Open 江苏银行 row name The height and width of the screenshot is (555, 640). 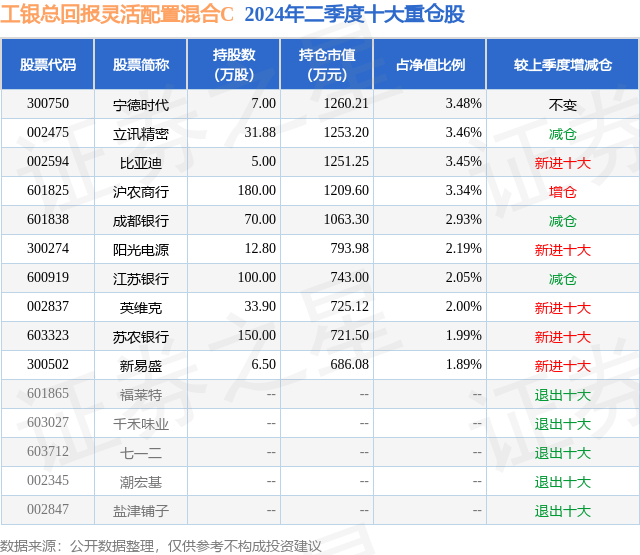tap(141, 279)
